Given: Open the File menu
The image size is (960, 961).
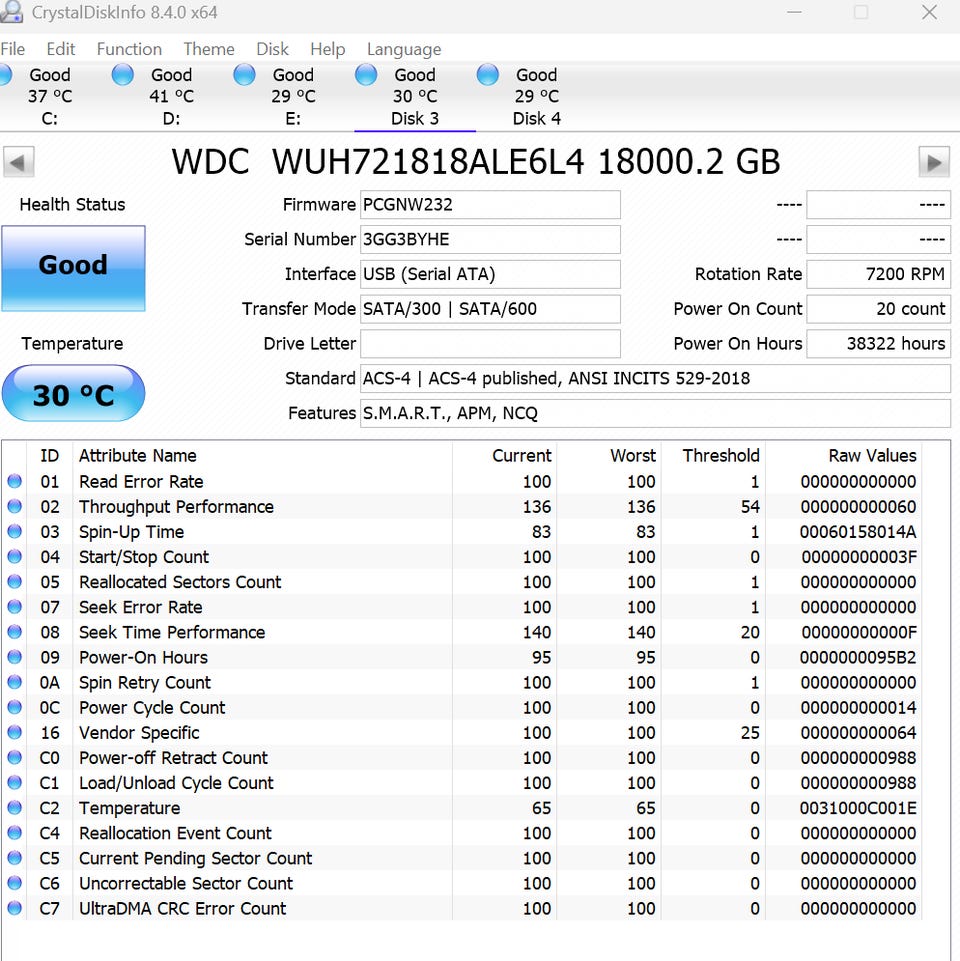Looking at the screenshot, I should click(x=12, y=49).
